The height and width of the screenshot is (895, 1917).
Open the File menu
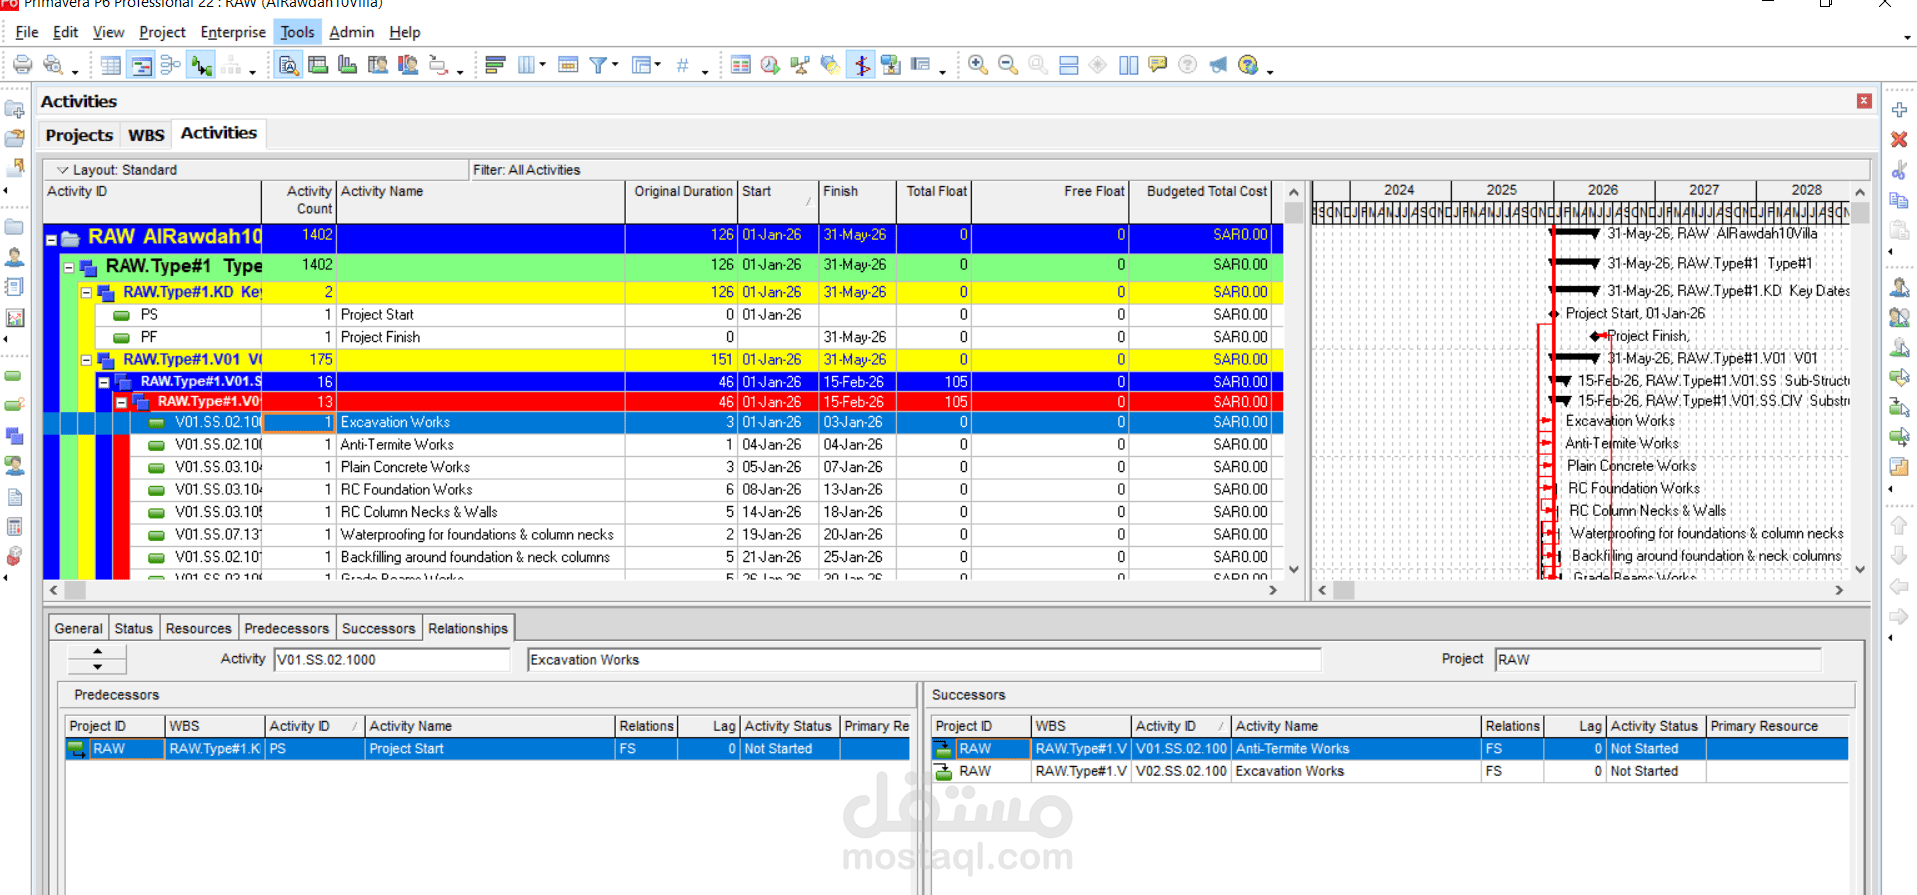tap(27, 32)
